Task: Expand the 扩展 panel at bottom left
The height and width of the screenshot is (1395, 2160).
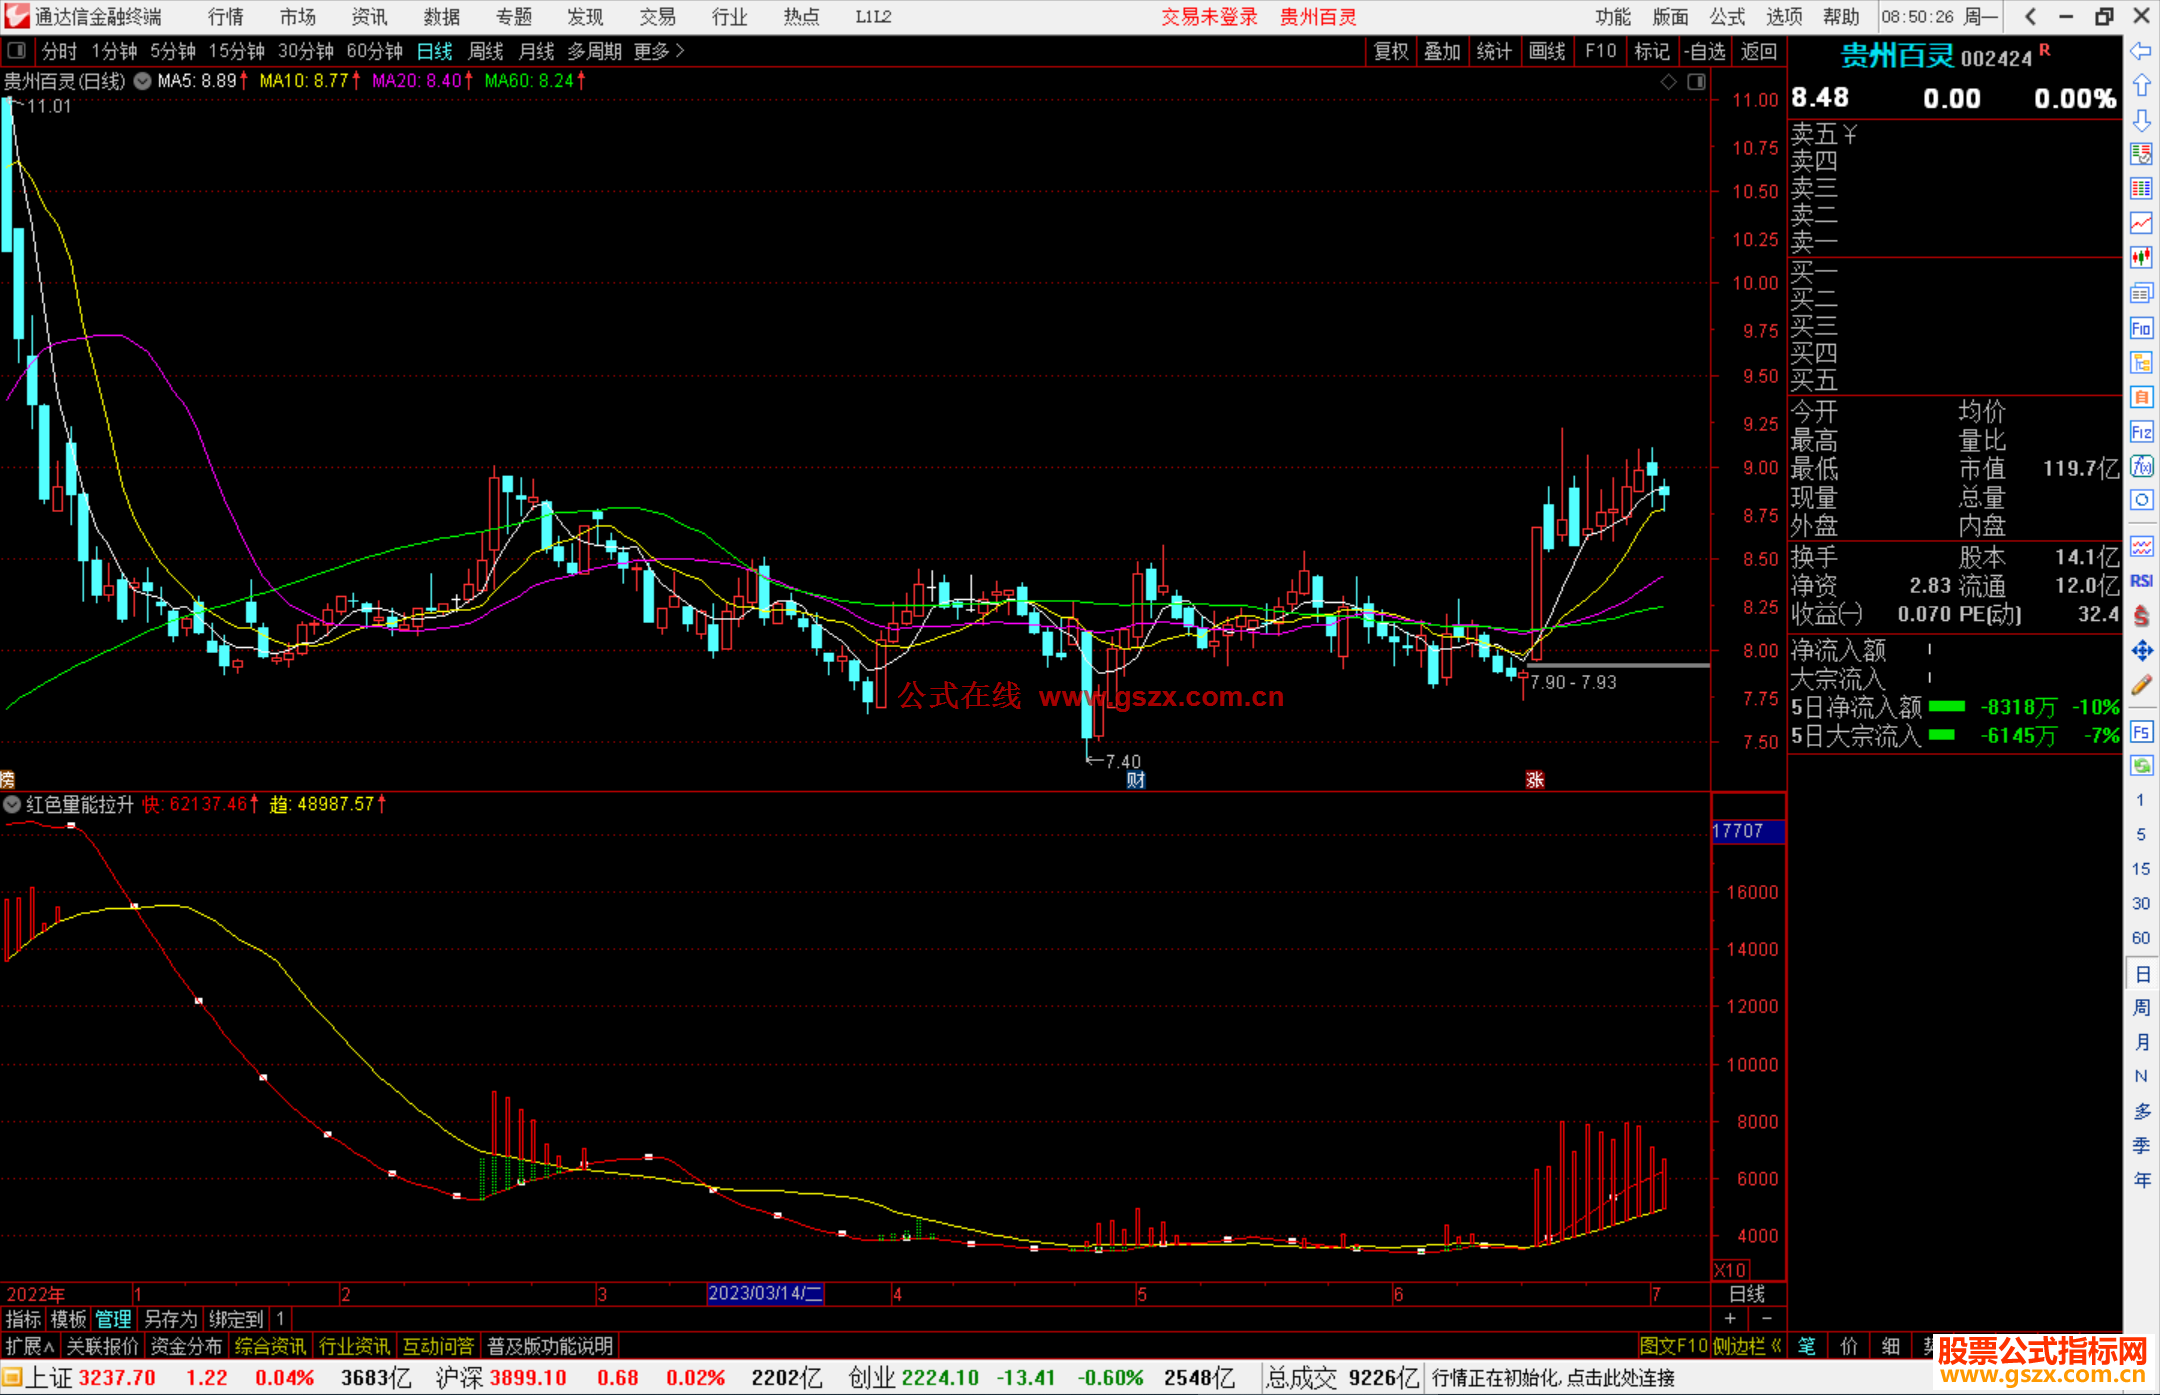Action: point(29,1346)
